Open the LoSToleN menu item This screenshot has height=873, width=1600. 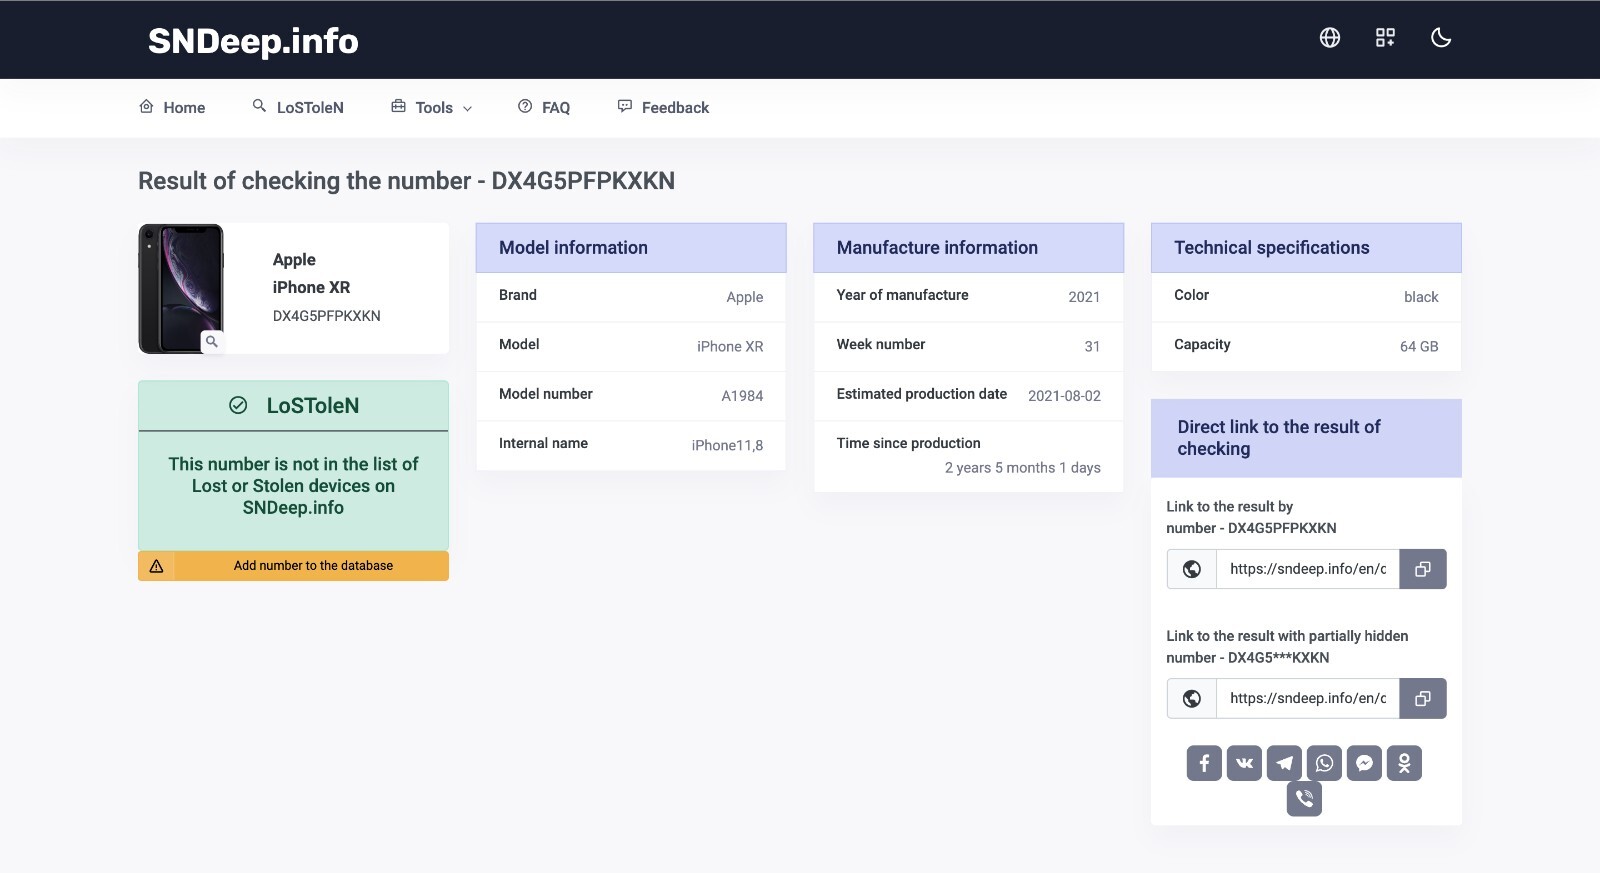click(298, 107)
